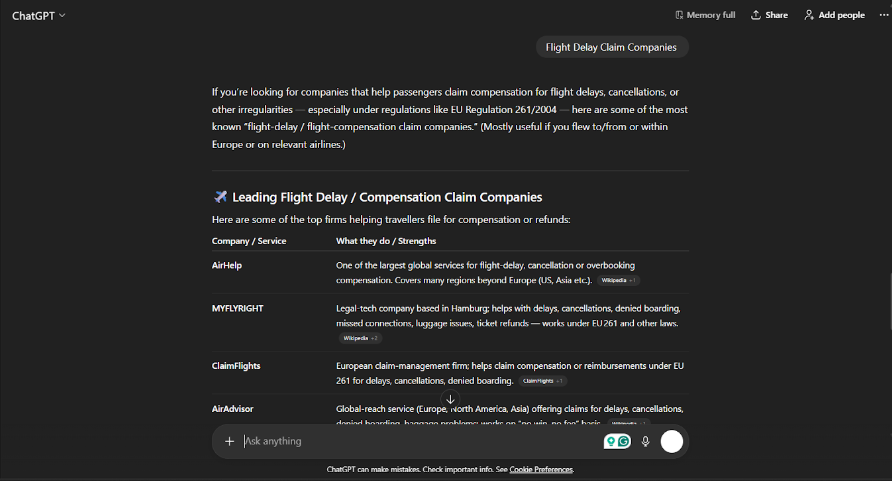Click the round white voice mode button
This screenshot has height=481, width=892.
[x=672, y=441]
